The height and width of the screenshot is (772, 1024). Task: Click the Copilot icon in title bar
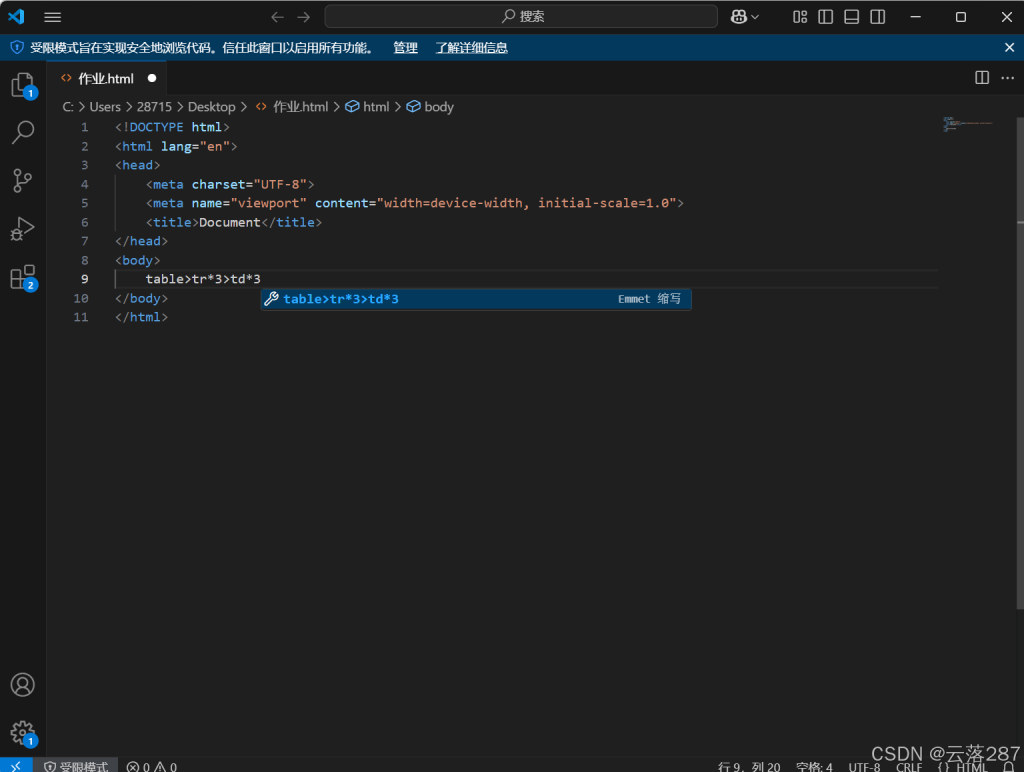pos(739,17)
